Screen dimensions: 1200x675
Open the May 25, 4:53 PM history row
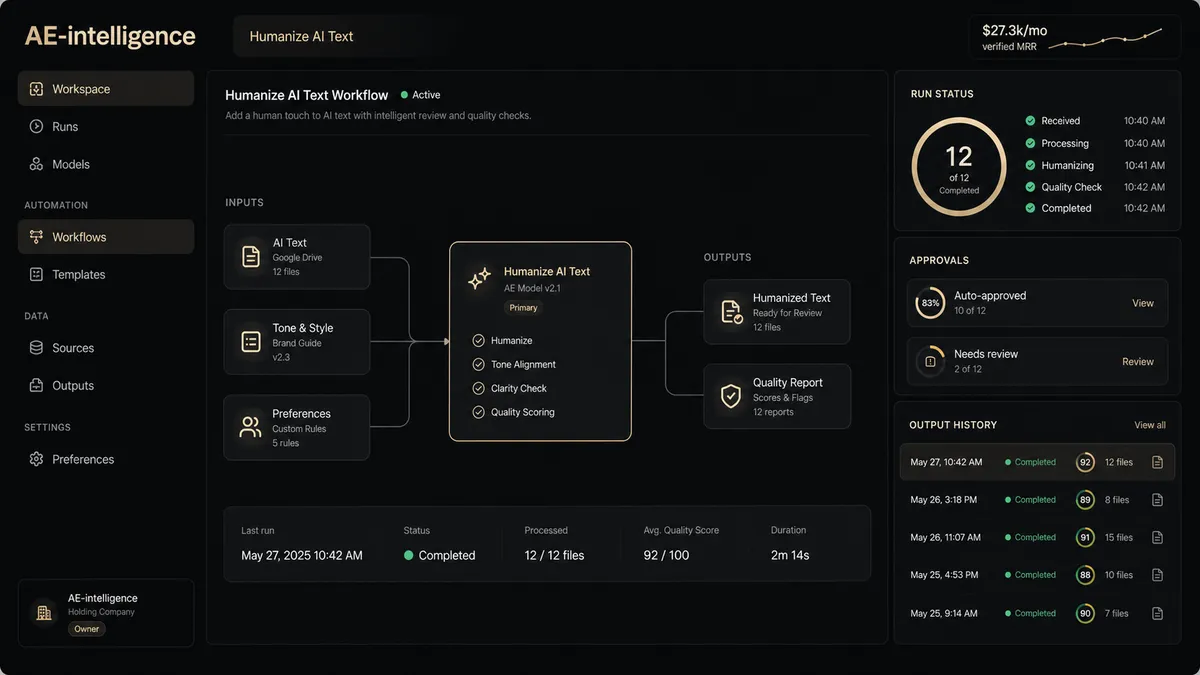[x=1037, y=575]
